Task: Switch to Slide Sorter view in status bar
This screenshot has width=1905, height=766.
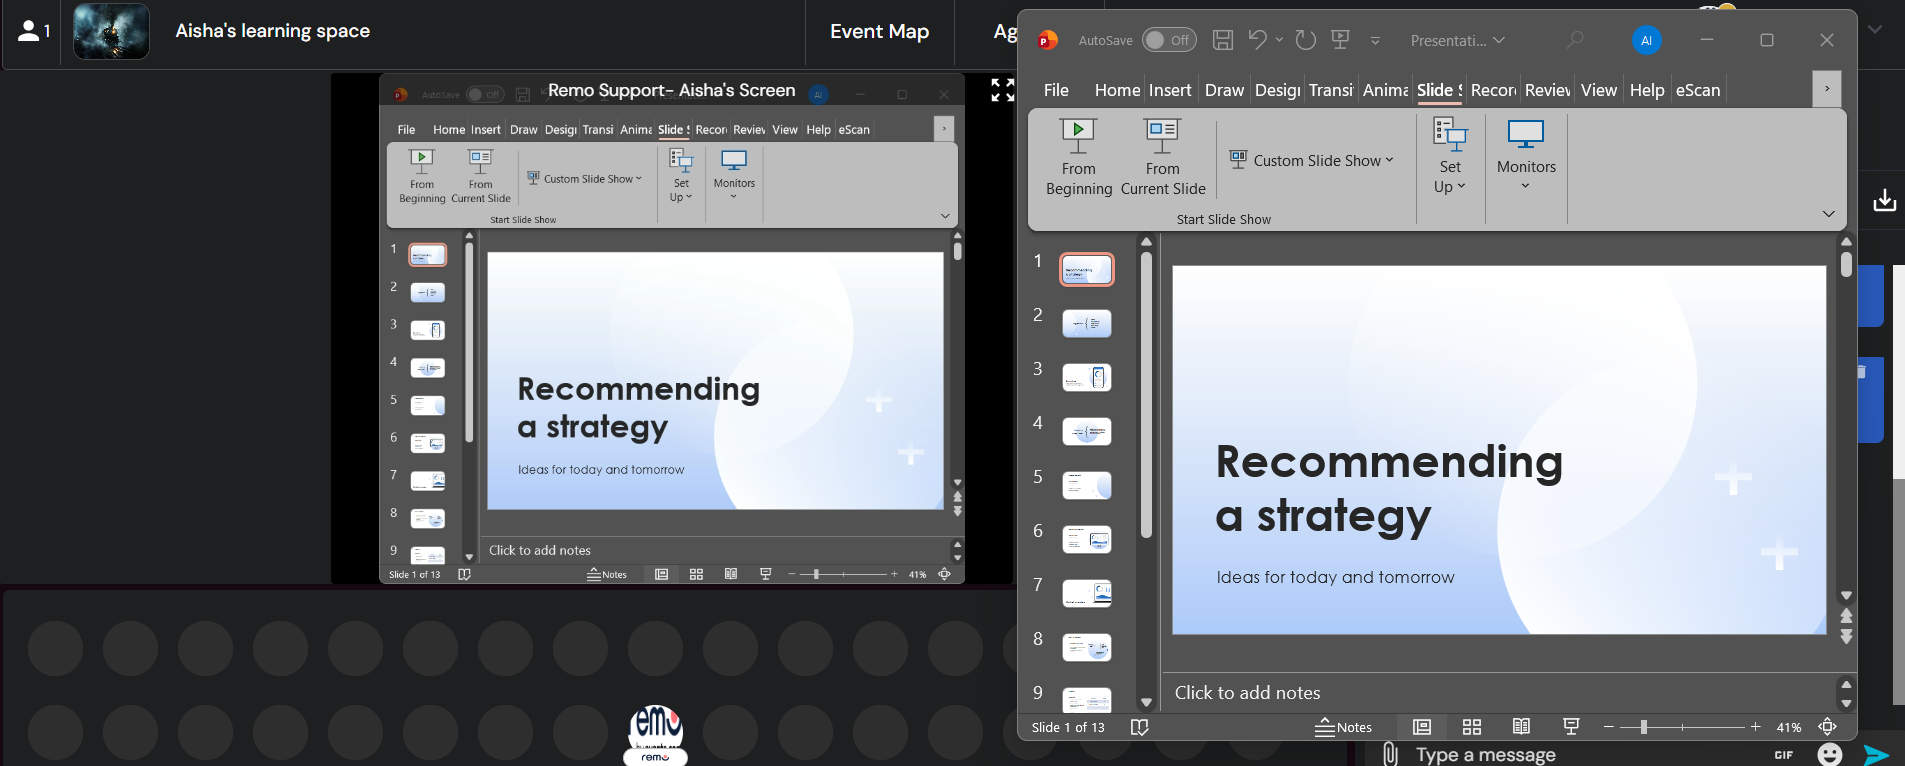Action: pos(1471,727)
